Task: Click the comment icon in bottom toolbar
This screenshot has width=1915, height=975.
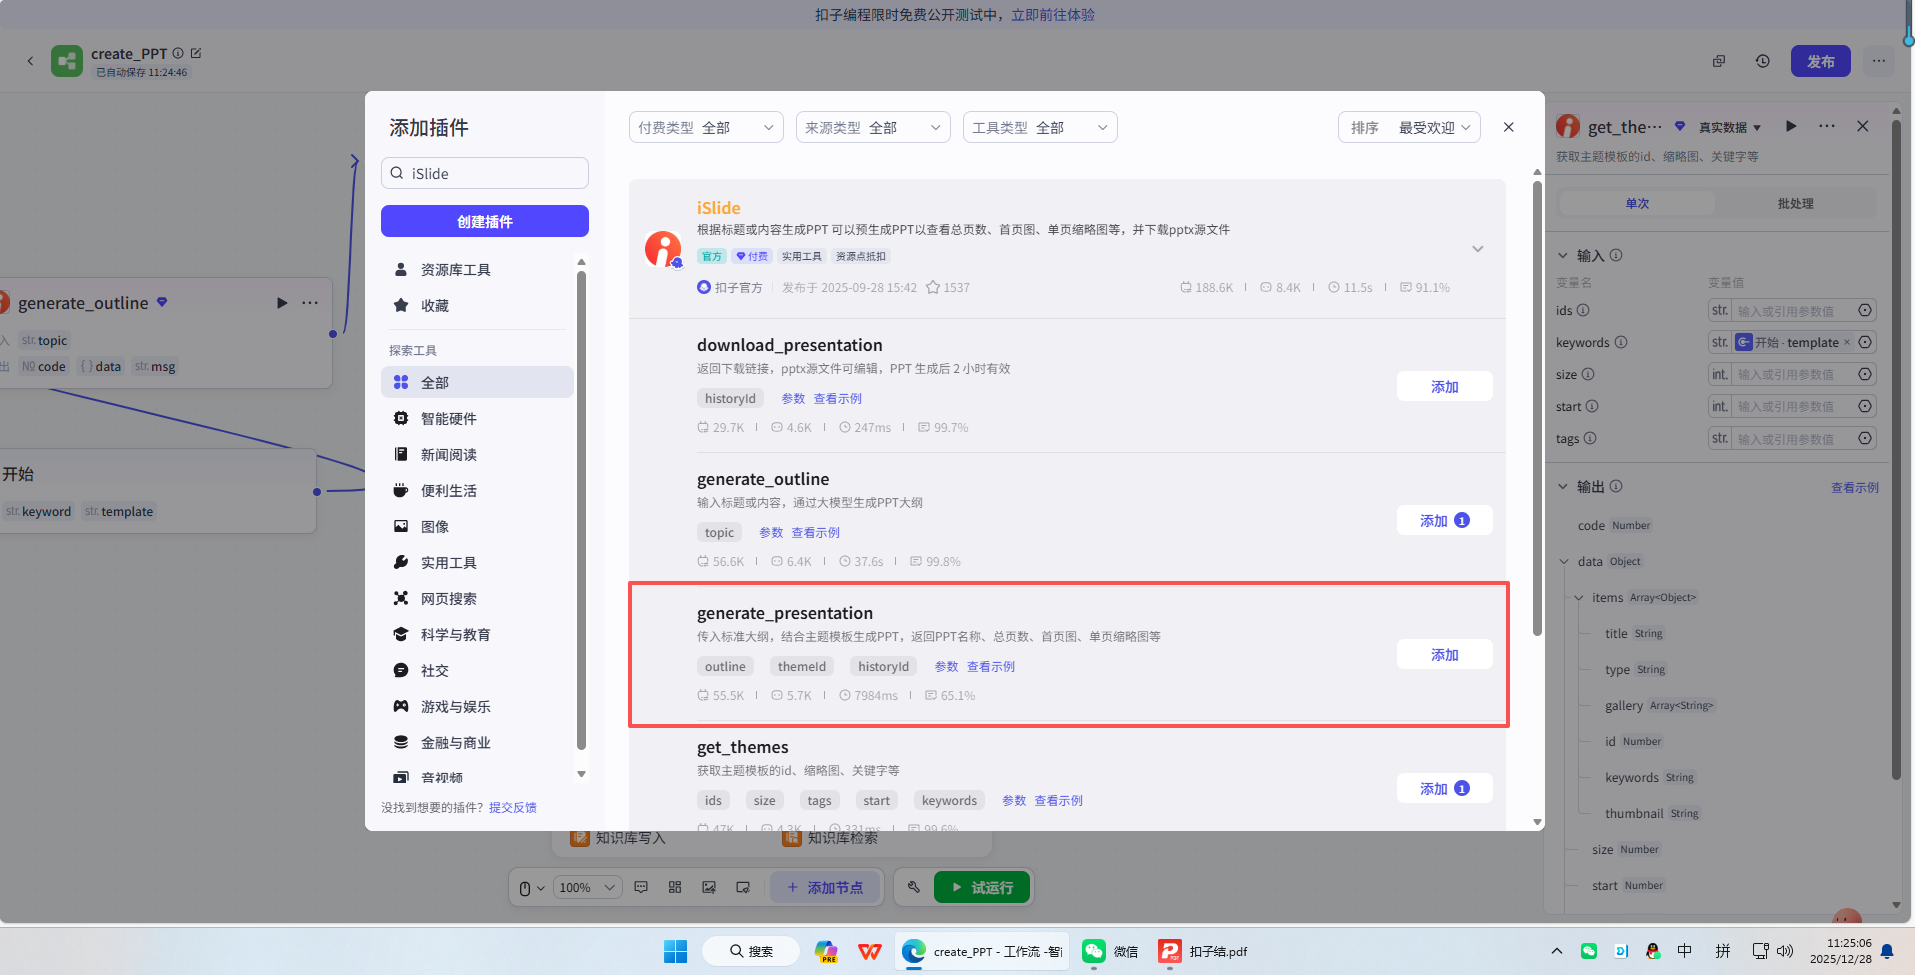Action: (x=641, y=887)
